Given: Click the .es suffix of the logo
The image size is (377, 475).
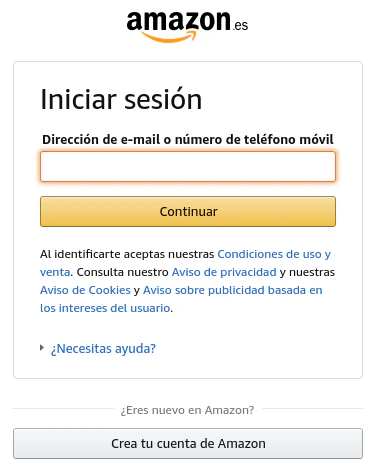Looking at the screenshot, I should [241, 25].
